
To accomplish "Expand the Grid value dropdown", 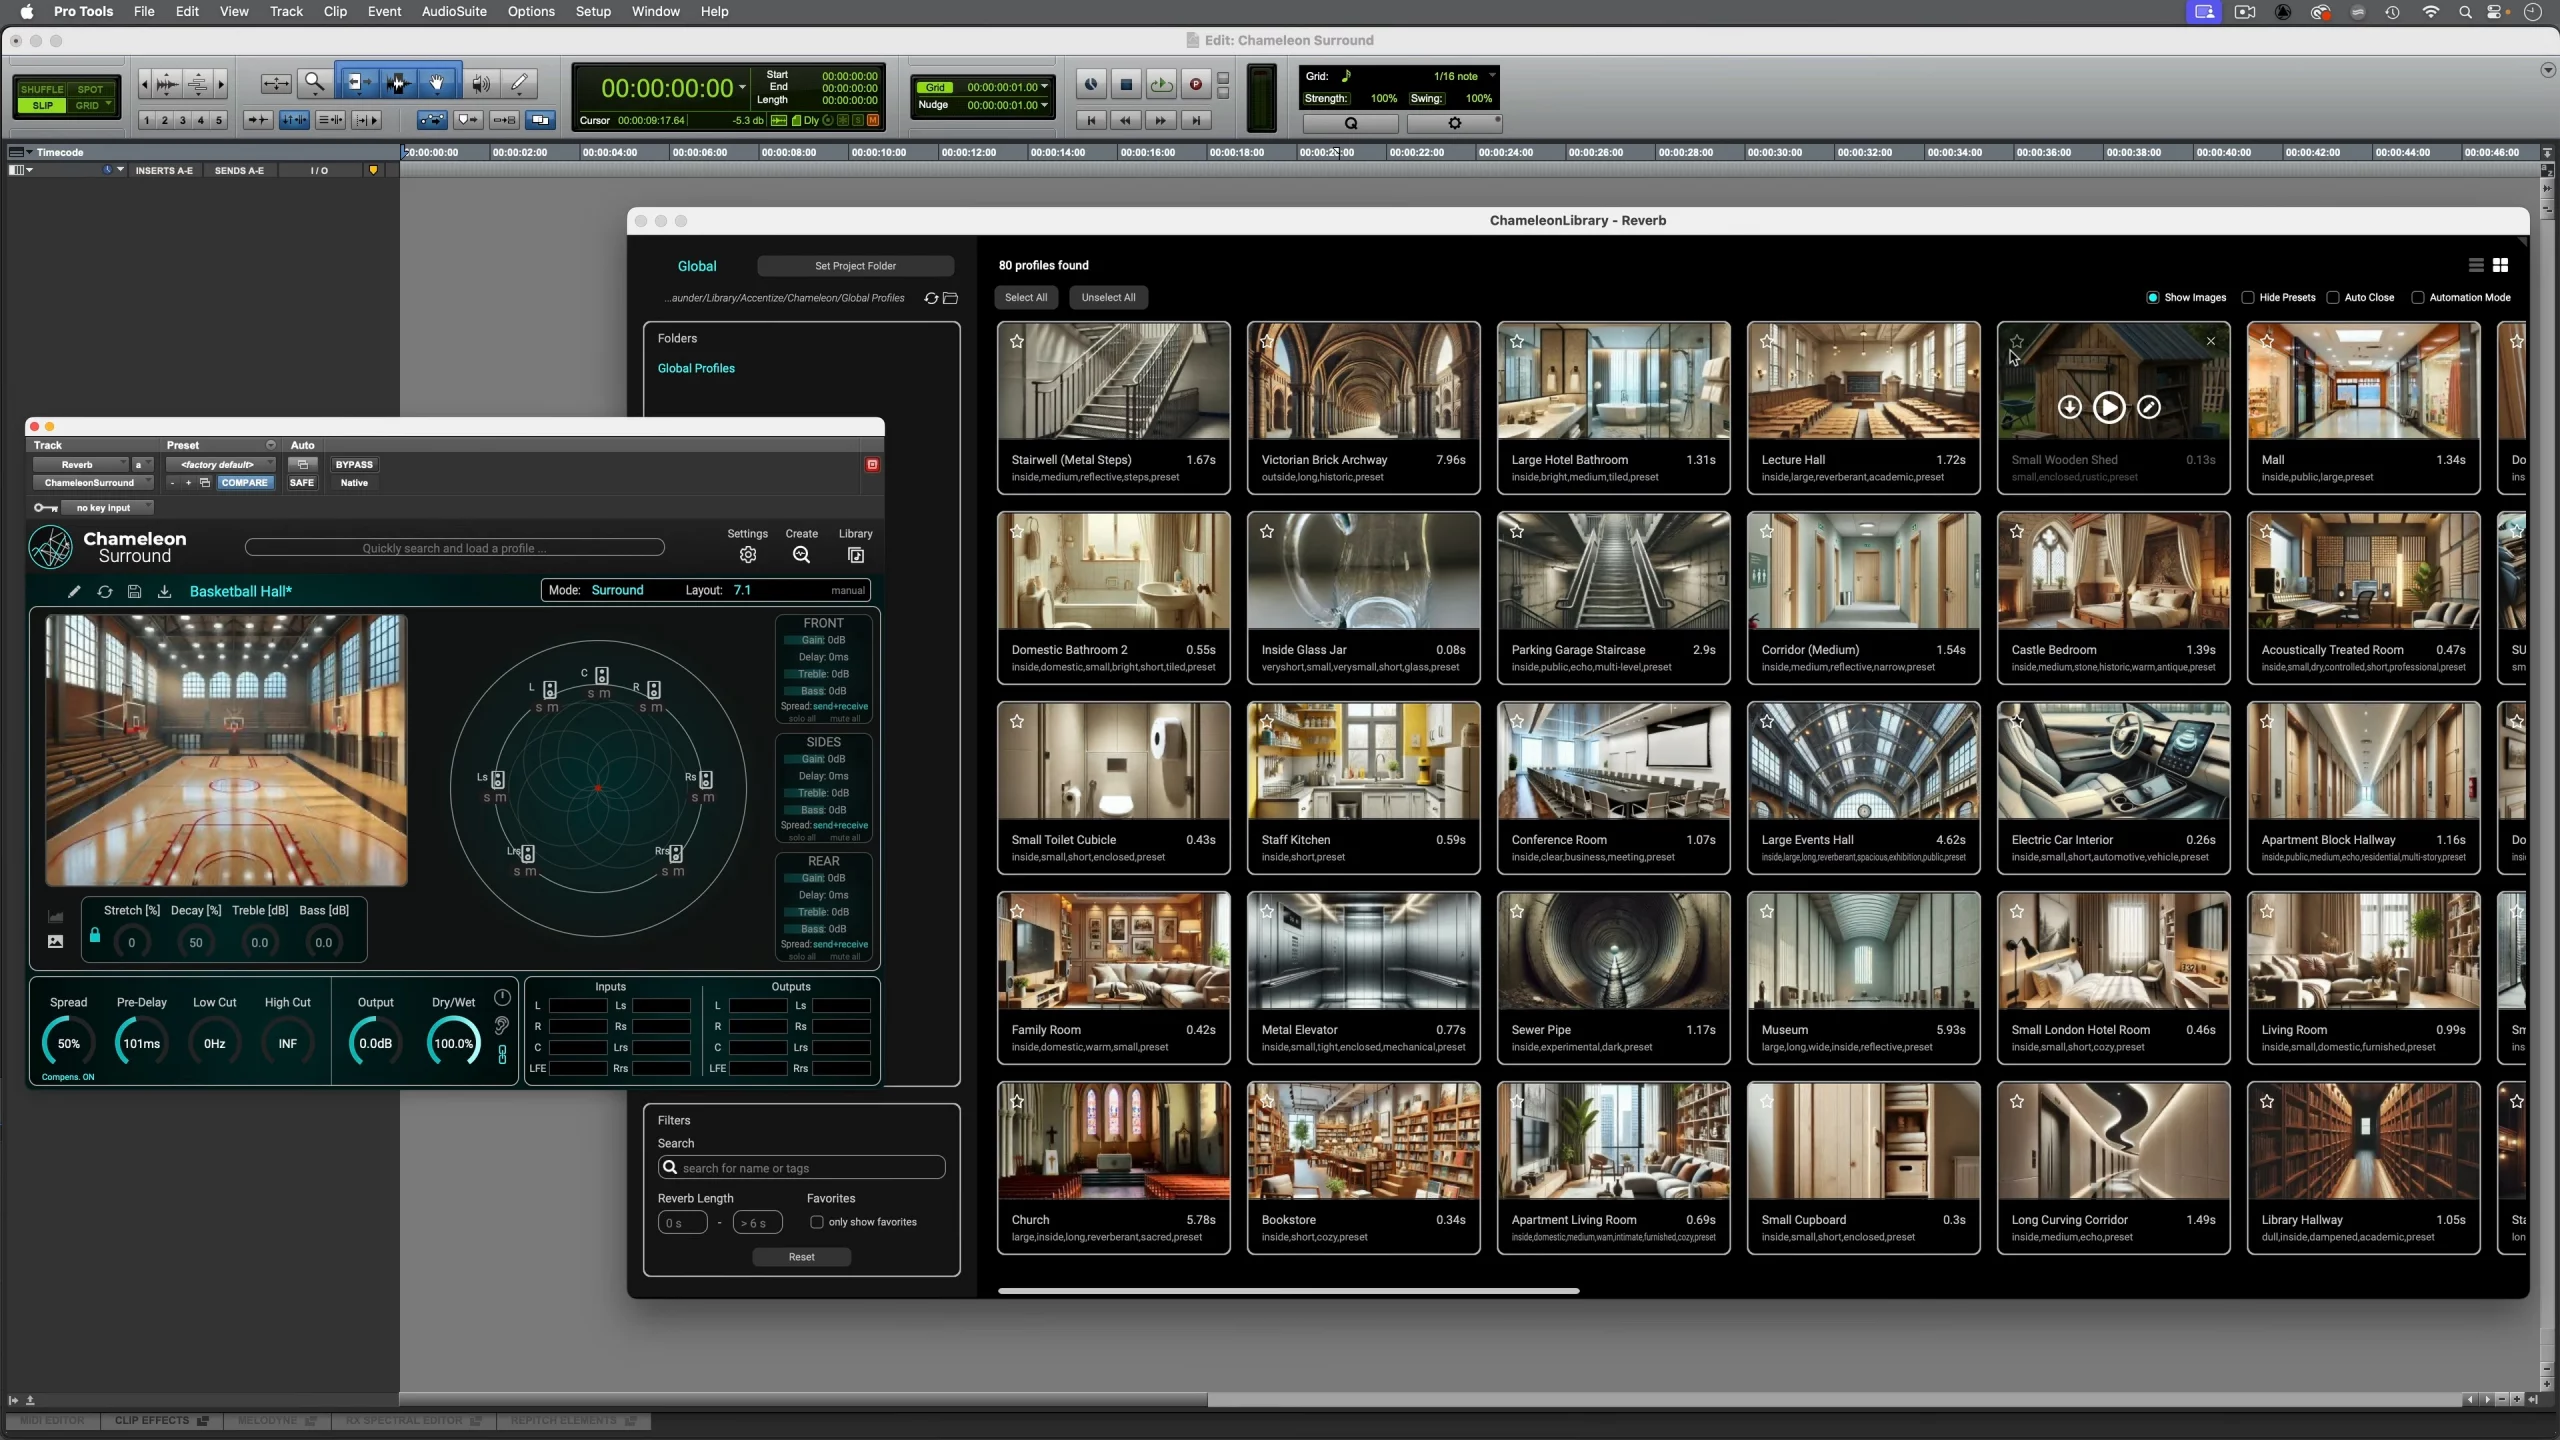I will click(1044, 87).
